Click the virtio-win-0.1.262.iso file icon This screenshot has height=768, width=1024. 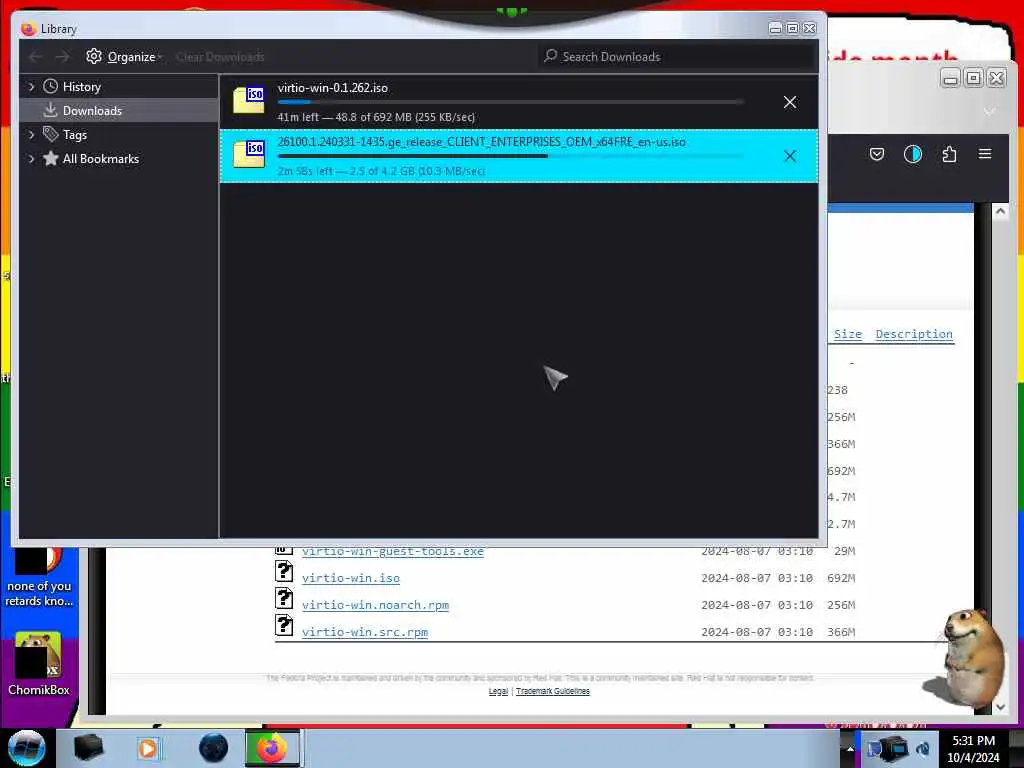tap(249, 100)
